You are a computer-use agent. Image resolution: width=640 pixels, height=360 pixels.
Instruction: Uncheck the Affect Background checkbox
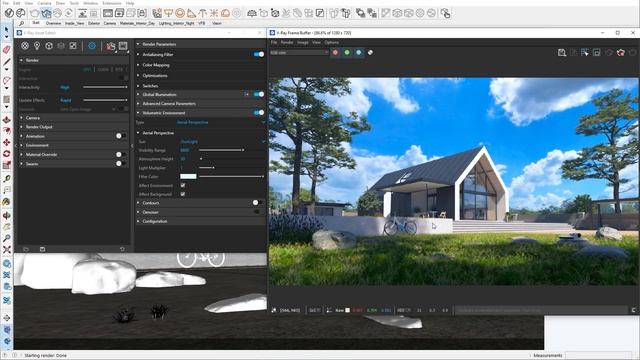(x=183, y=194)
